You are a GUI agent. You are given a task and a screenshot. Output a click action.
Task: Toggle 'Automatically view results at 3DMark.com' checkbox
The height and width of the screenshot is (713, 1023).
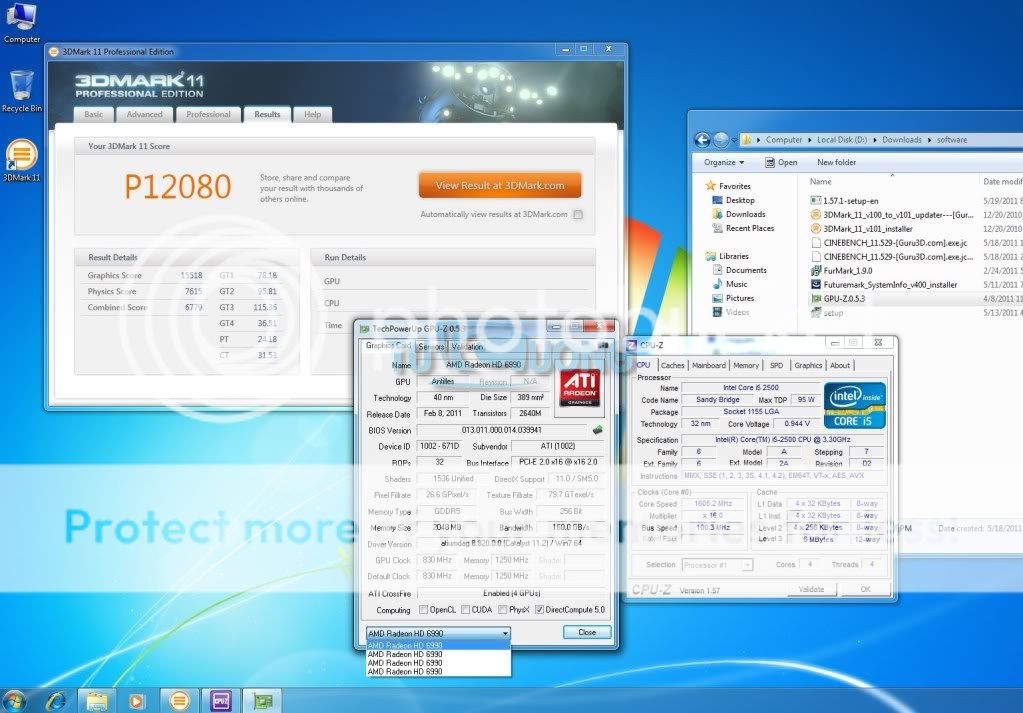578,215
